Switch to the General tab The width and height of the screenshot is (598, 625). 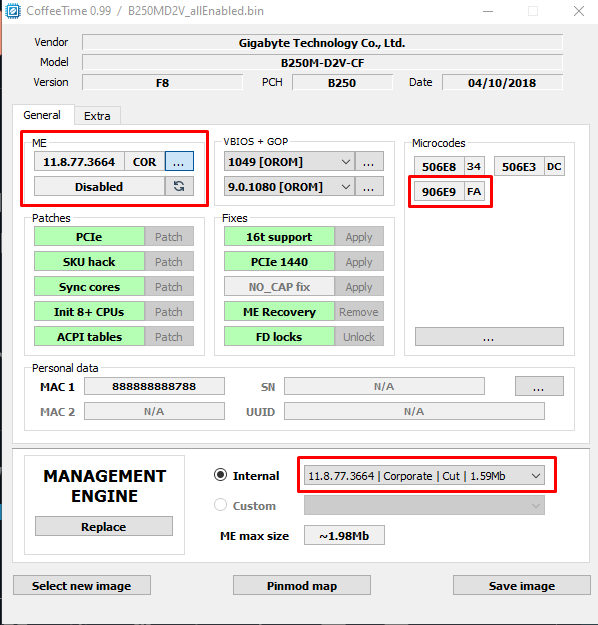pyautogui.click(x=42, y=115)
